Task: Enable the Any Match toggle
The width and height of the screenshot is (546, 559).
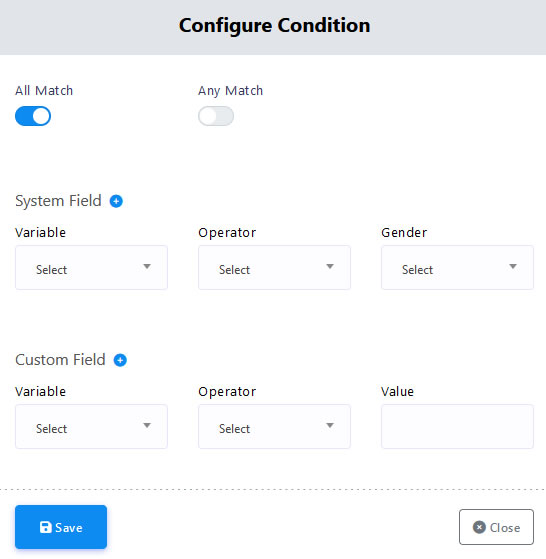Action: point(216,116)
